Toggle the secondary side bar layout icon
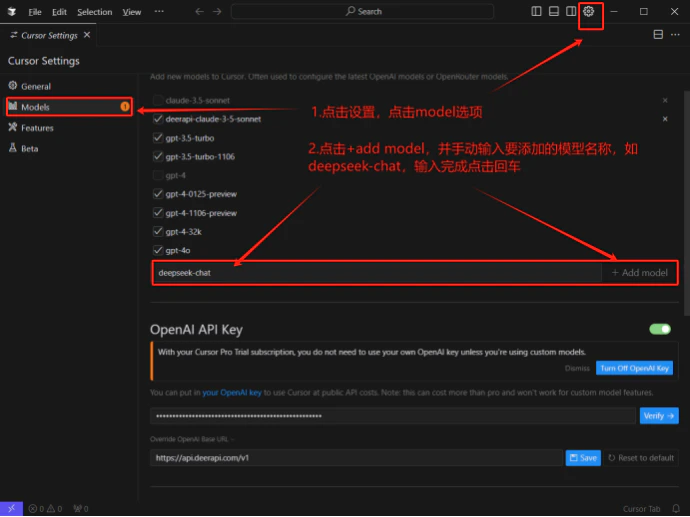This screenshot has width=690, height=517. [x=571, y=11]
